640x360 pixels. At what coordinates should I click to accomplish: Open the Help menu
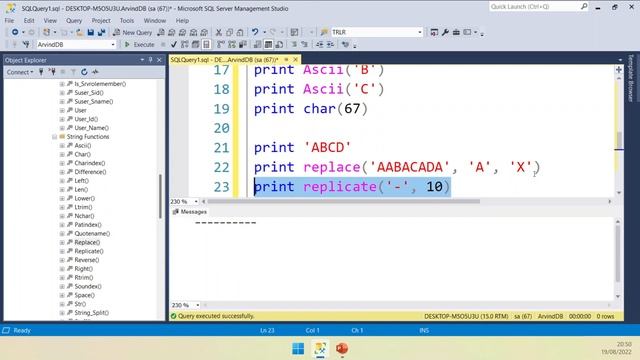point(182,20)
